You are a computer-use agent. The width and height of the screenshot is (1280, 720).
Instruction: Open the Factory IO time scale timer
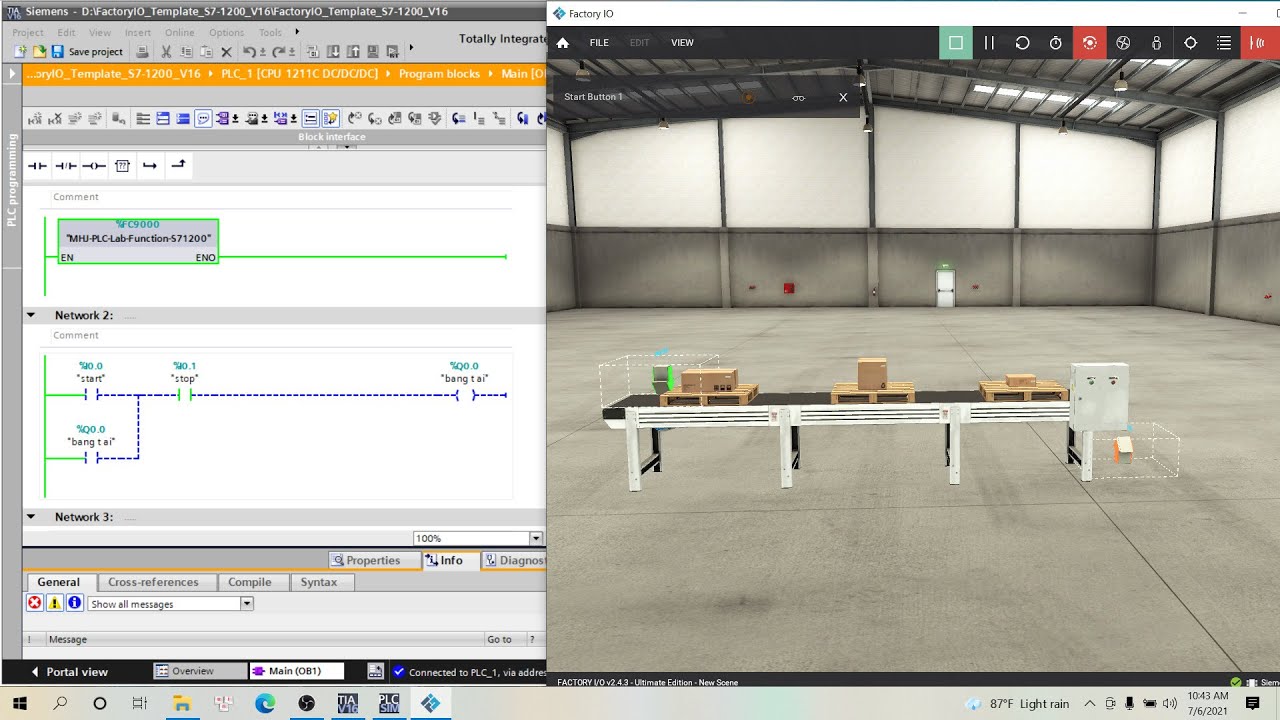tap(1056, 43)
